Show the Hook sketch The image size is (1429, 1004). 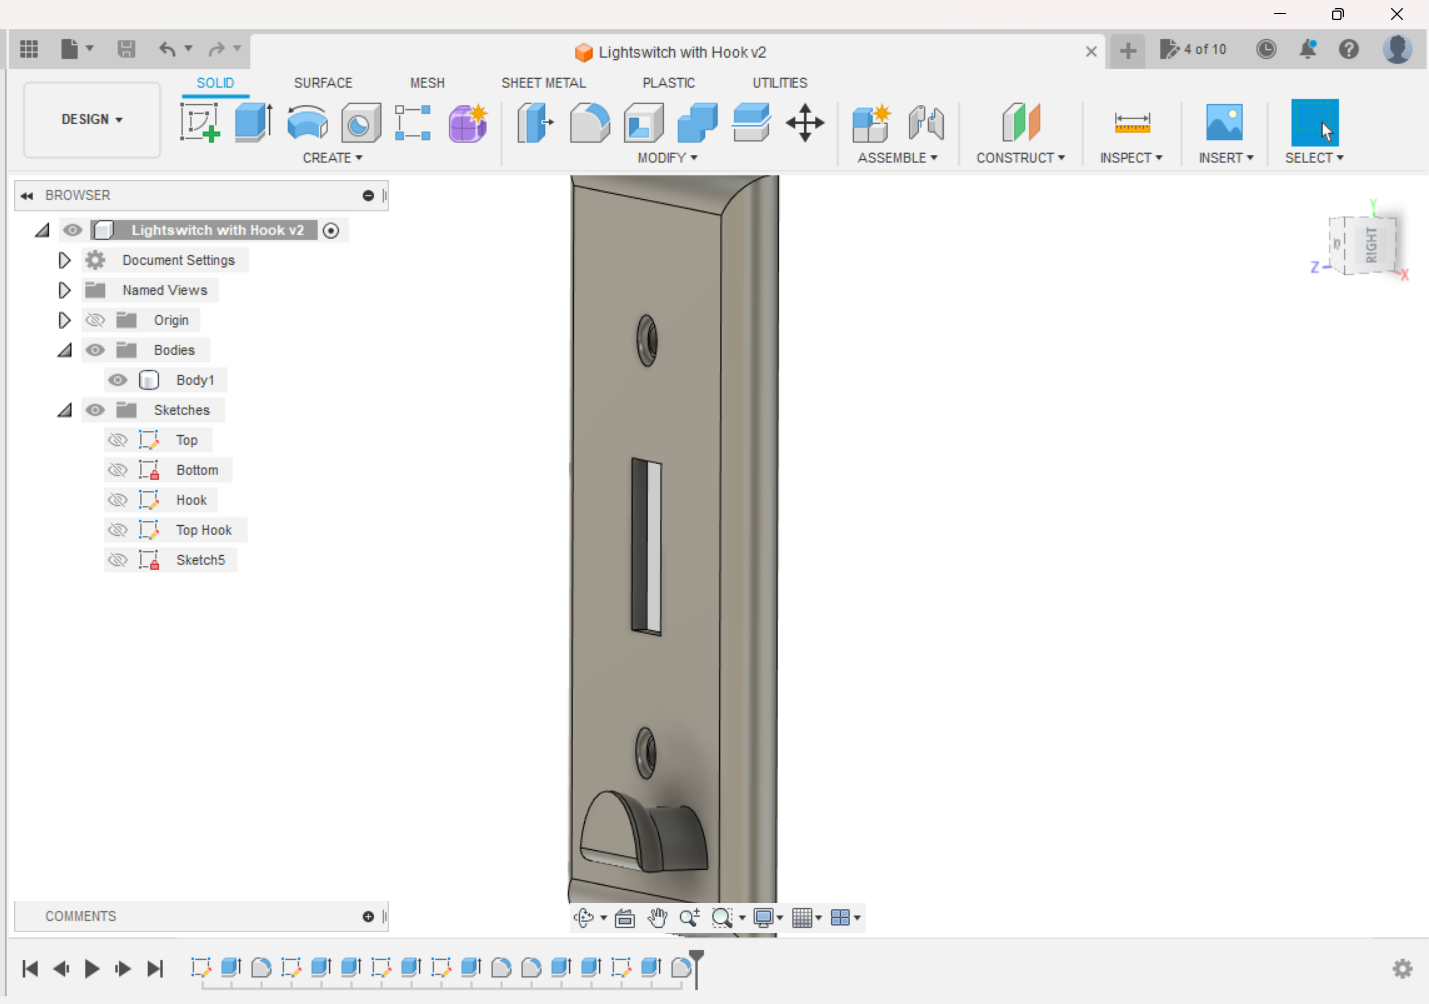click(118, 500)
